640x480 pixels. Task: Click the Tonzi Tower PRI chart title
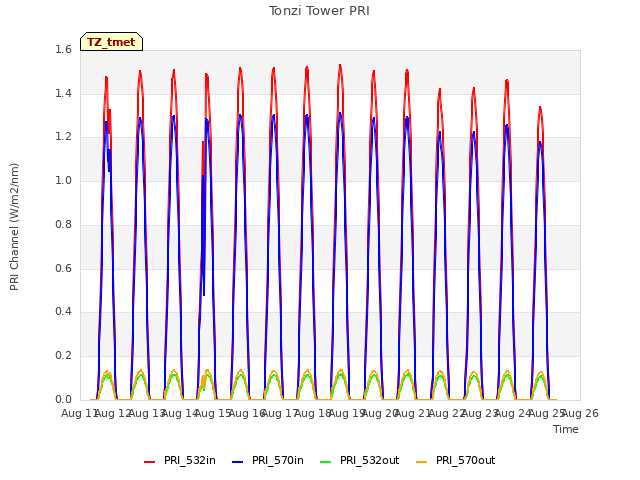click(x=319, y=11)
